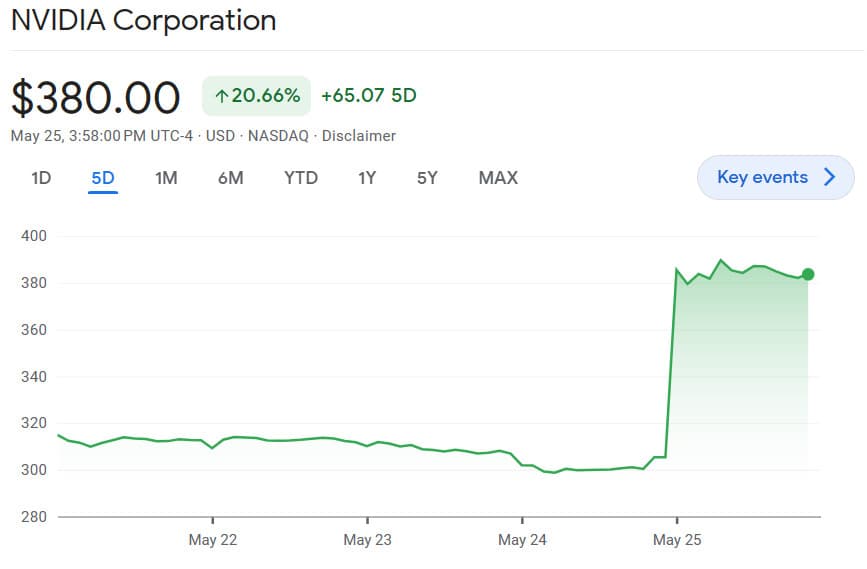Select the YTD range tab
This screenshot has height=569, width=867.
click(300, 178)
